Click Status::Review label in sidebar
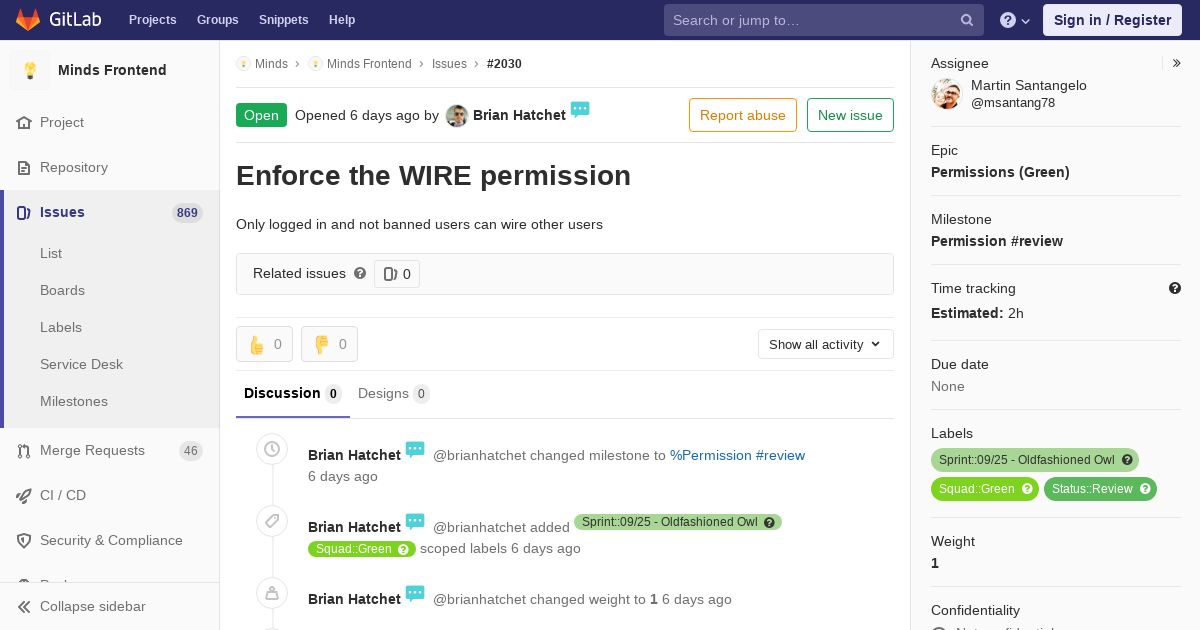This screenshot has height=630, width=1200. click(1100, 489)
